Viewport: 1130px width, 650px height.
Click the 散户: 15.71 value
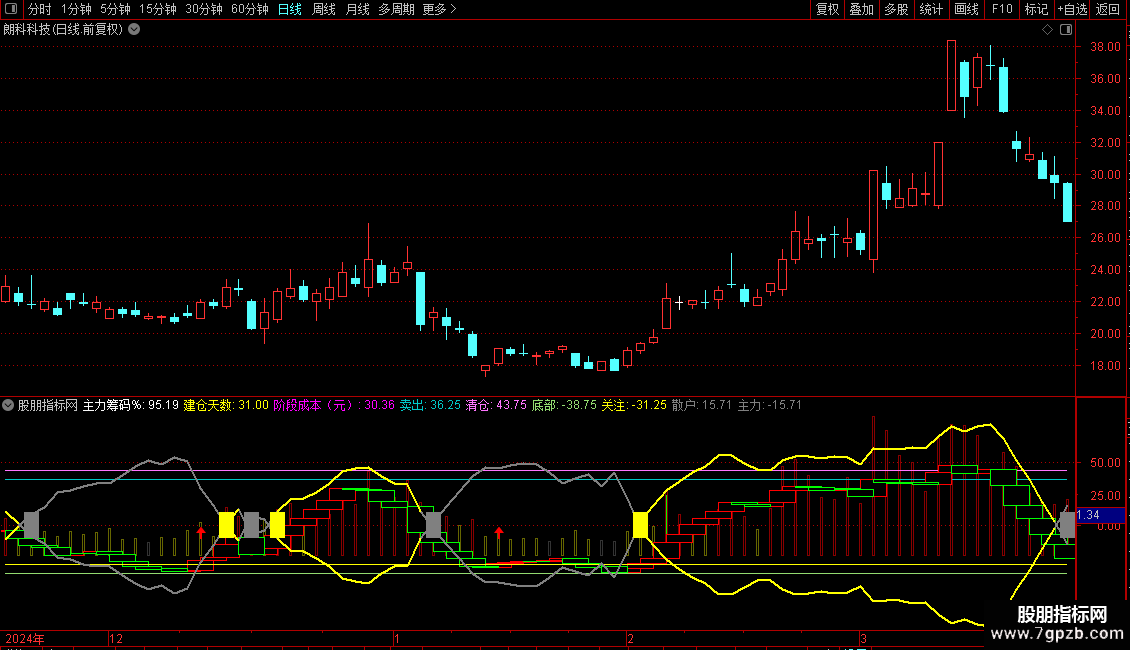tap(701, 405)
